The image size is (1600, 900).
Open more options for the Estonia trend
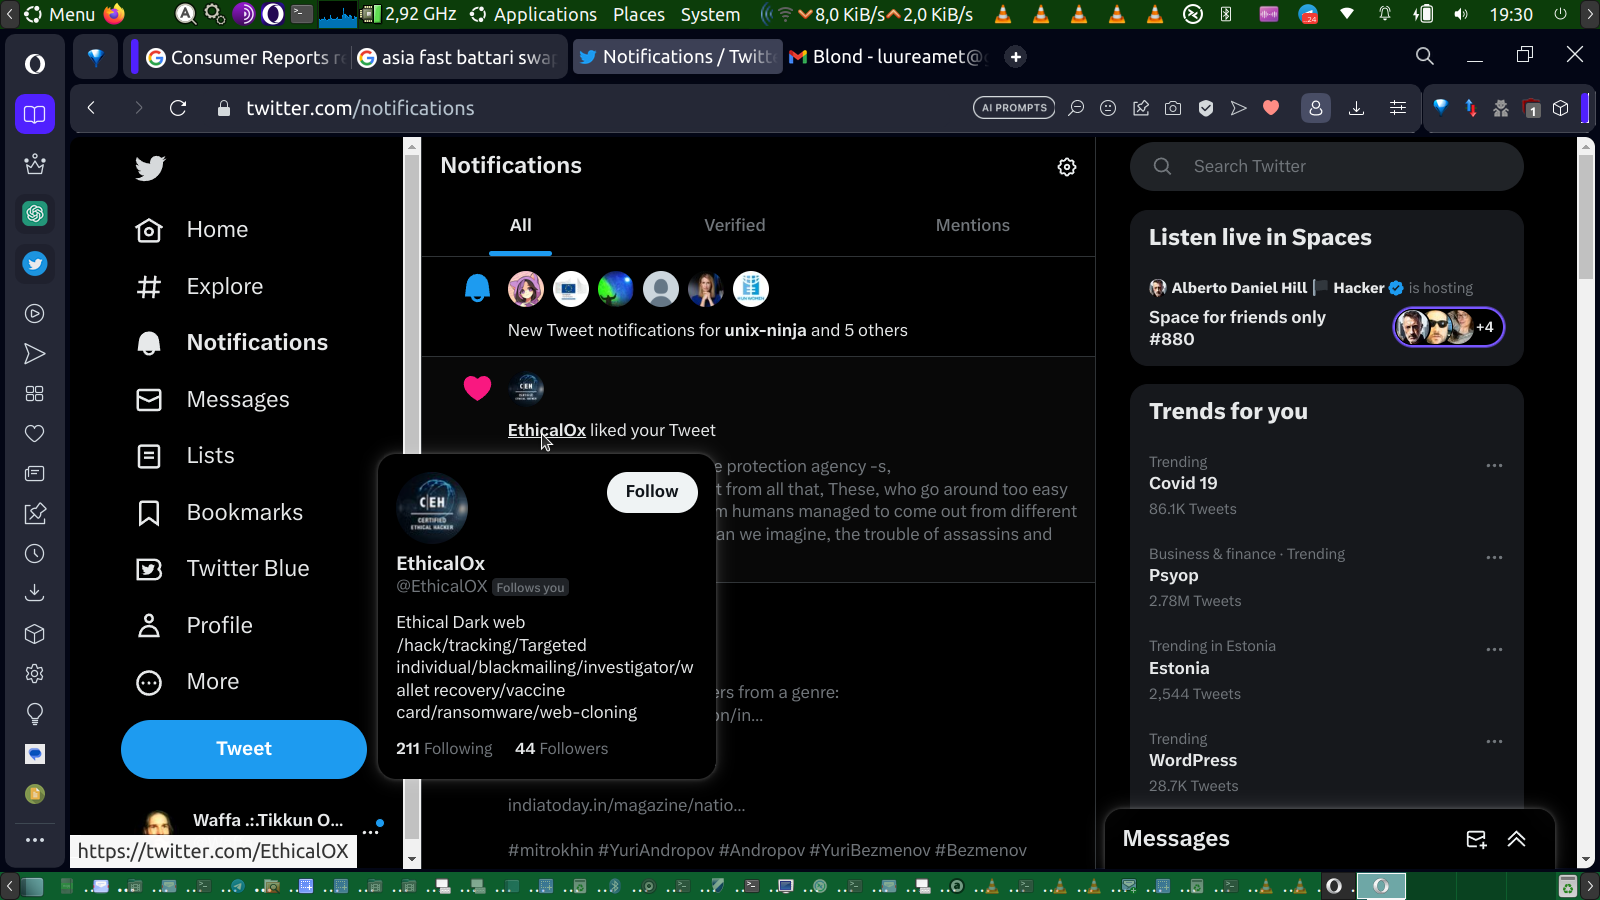pyautogui.click(x=1494, y=650)
